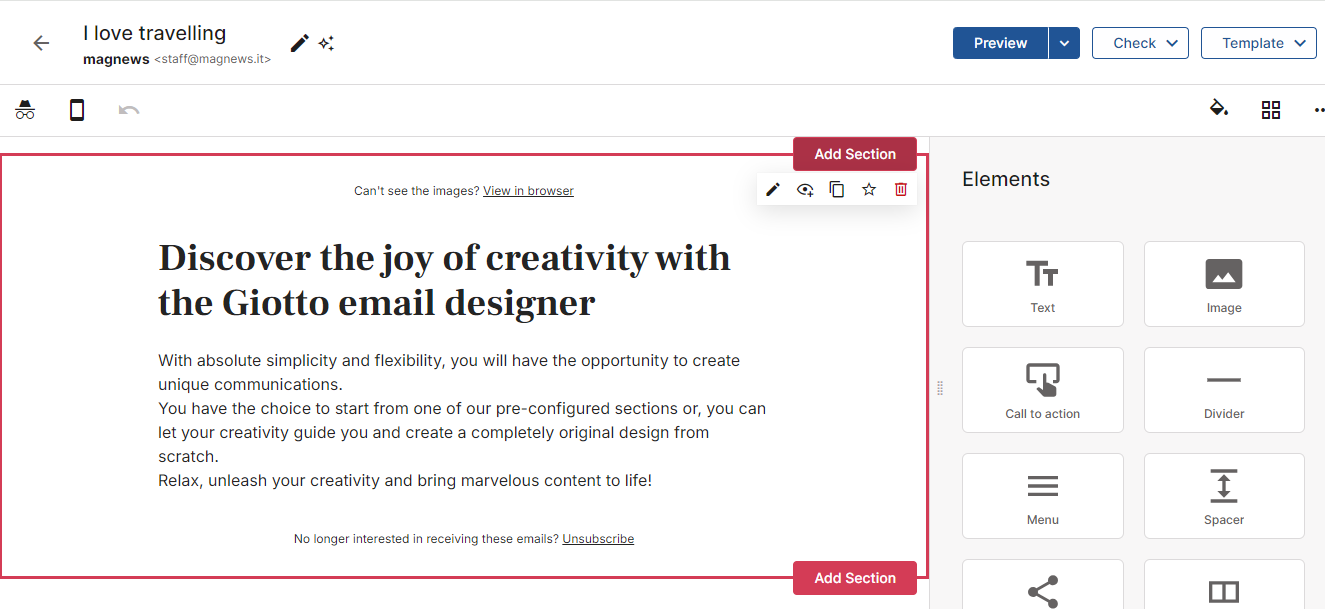Undo the last change
1325x609 pixels.
[x=129, y=110]
